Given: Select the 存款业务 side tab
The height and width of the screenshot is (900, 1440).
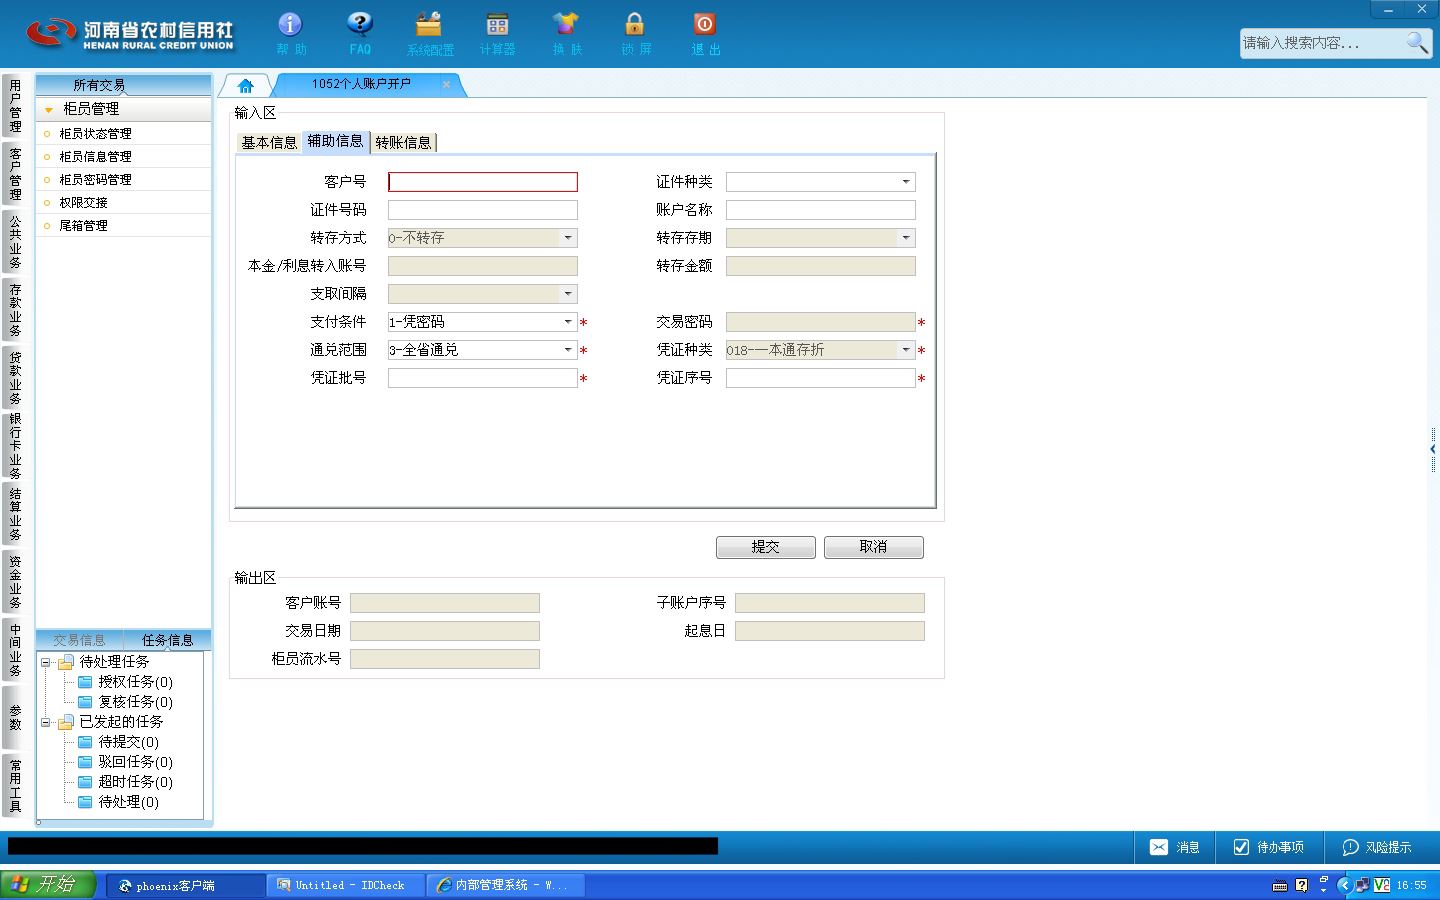Looking at the screenshot, I should pos(14,309).
